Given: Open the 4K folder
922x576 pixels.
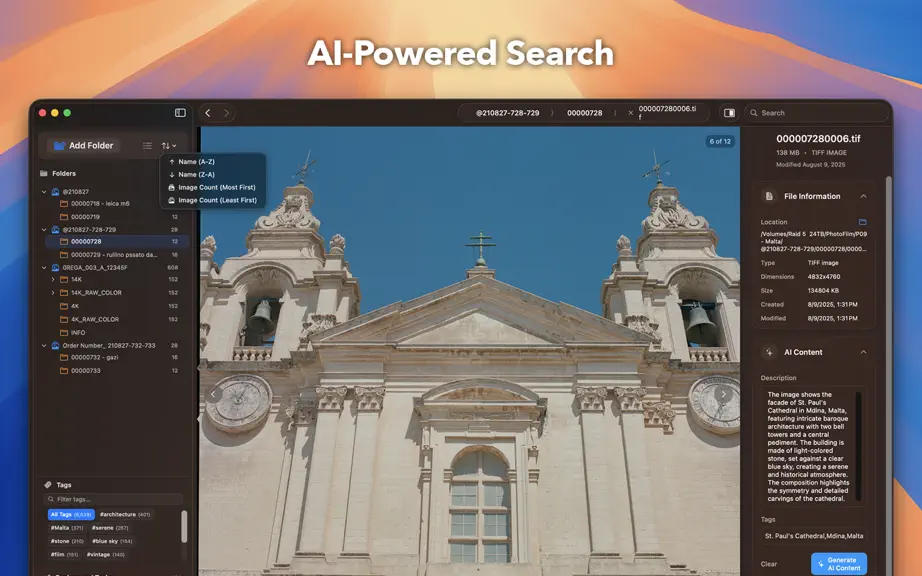Looking at the screenshot, I should point(117,306).
